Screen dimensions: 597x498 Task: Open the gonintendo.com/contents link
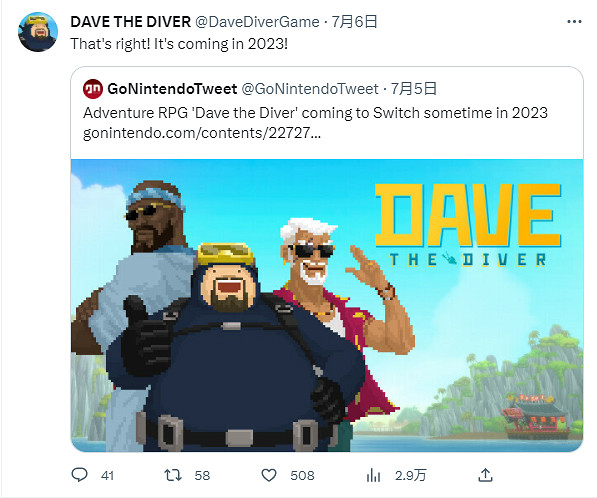pos(202,133)
